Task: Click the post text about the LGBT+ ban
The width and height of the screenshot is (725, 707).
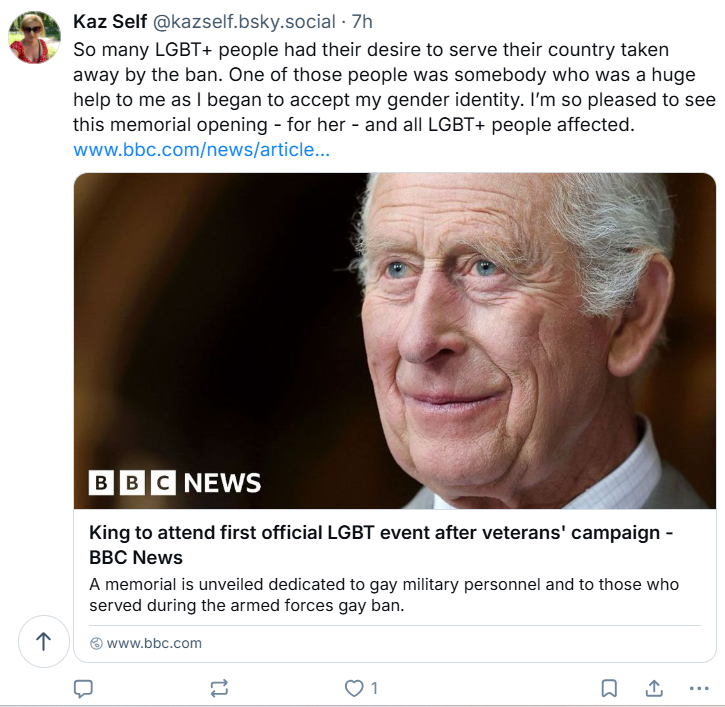Action: (x=370, y=87)
